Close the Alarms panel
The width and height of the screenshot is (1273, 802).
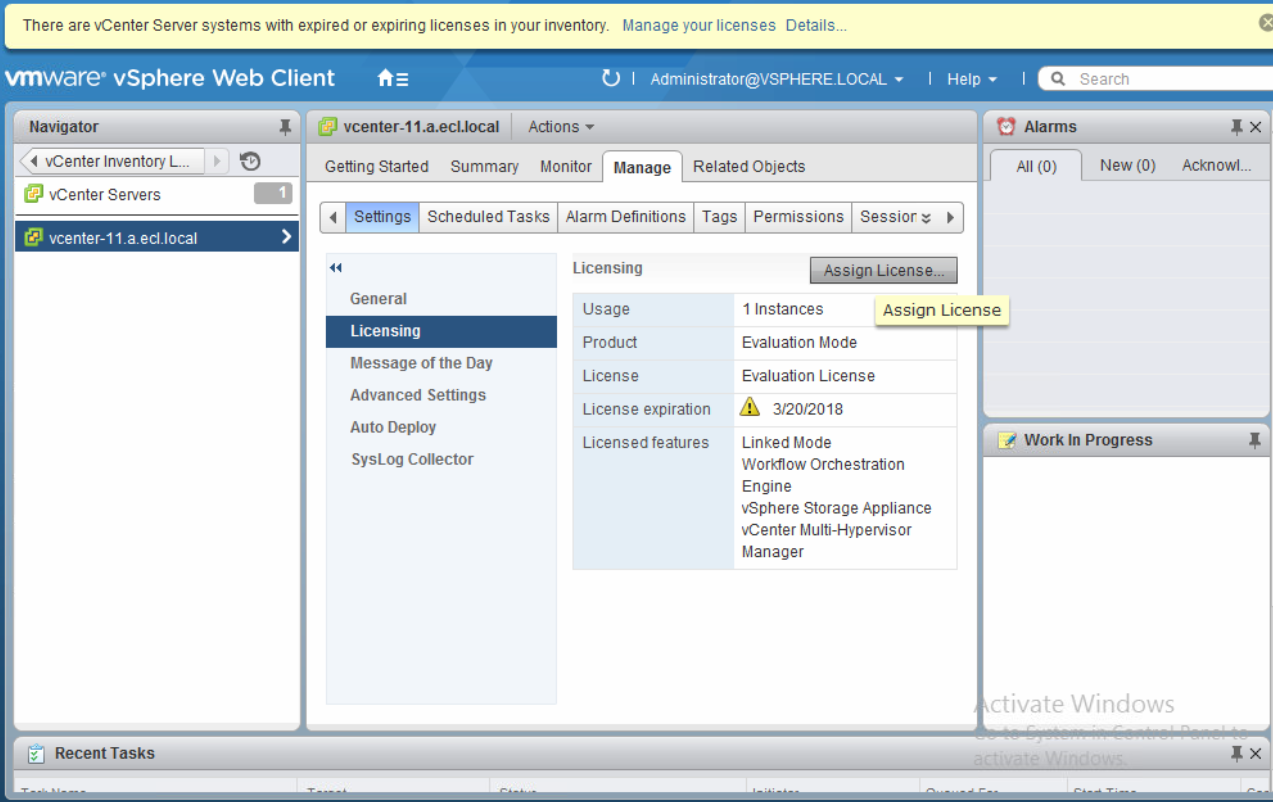point(1256,127)
